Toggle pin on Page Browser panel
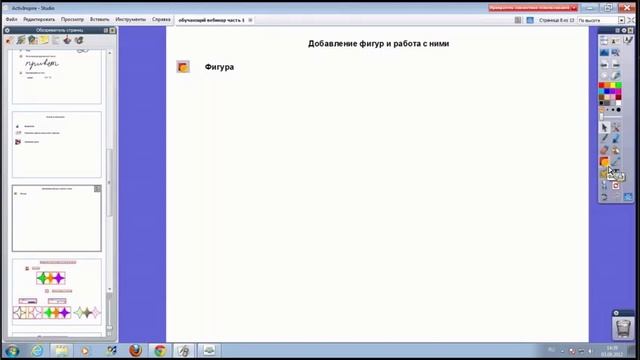This screenshot has width=640, height=360. coord(106,30)
